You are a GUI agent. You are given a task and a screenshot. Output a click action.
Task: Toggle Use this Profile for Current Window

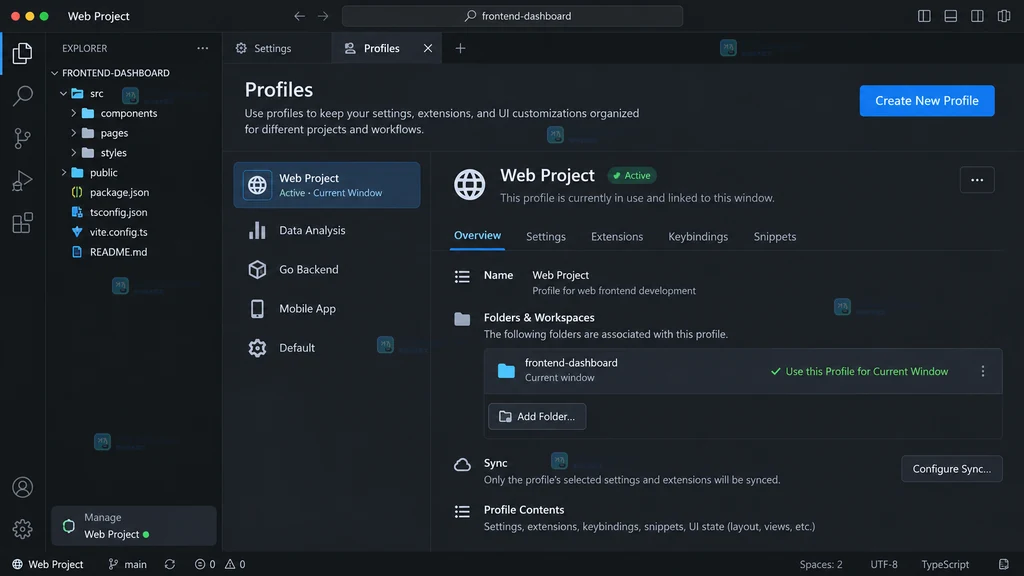click(859, 372)
